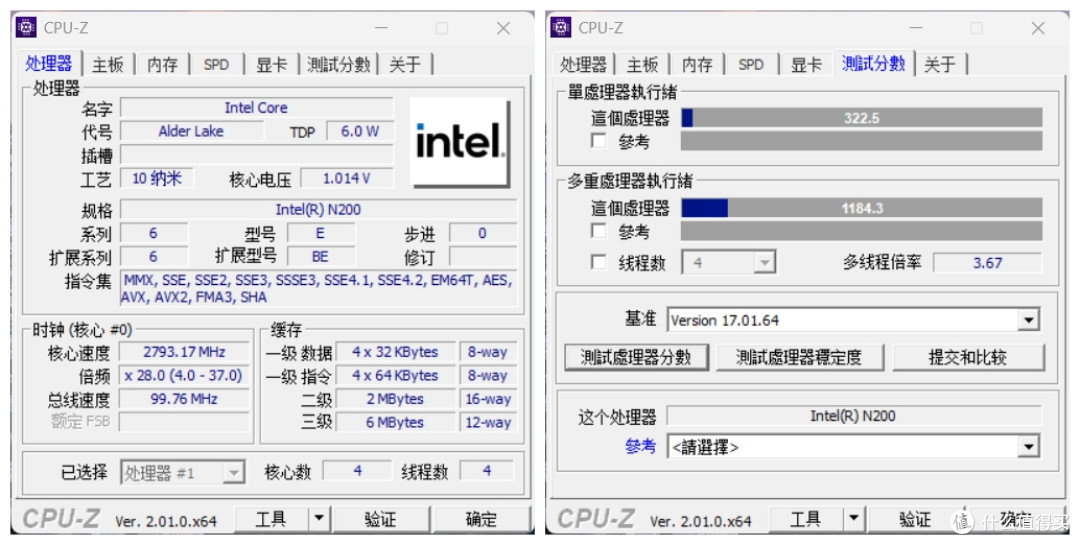Click 扩展型号 value BE
The height and width of the screenshot is (545, 1080).
point(320,256)
